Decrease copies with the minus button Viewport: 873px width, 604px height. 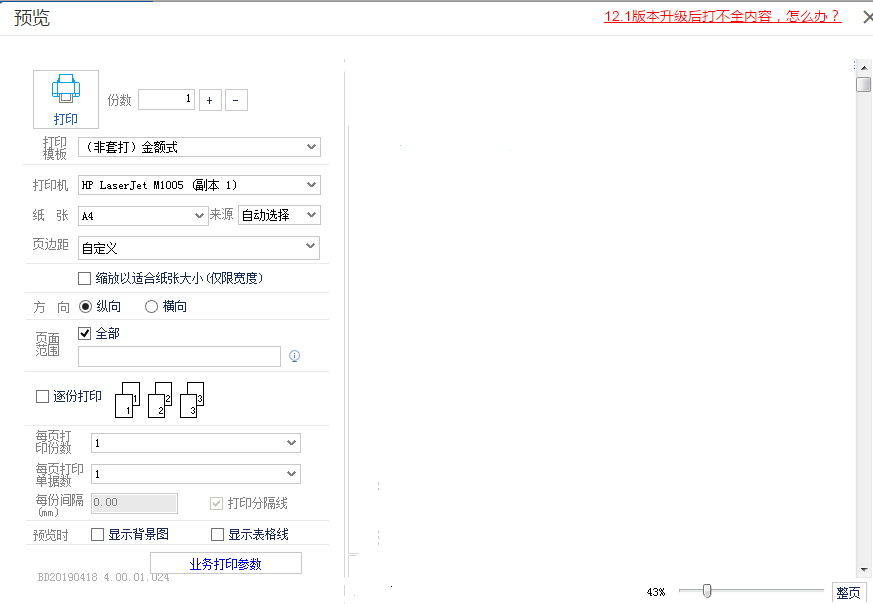pos(237,100)
